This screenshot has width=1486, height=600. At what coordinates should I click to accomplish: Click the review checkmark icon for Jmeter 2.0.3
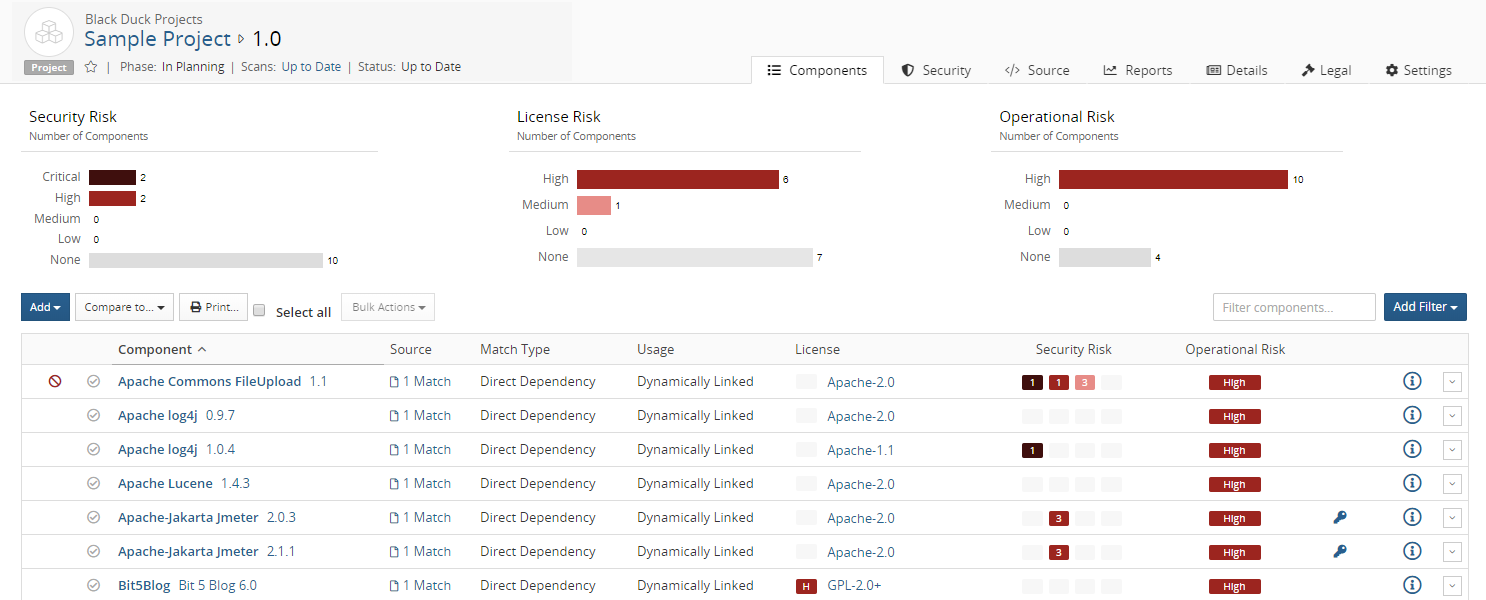point(94,517)
